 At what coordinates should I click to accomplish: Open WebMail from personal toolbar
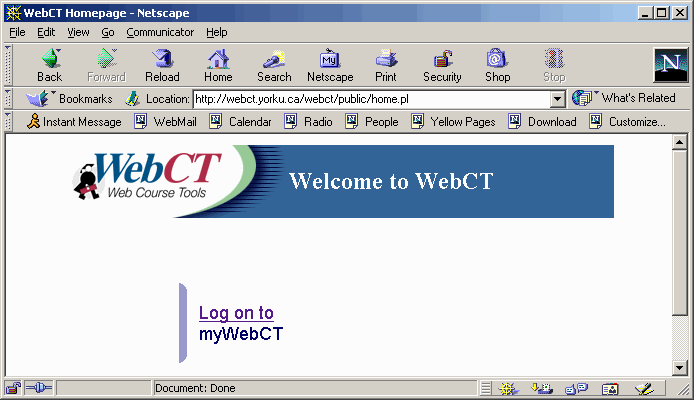166,122
